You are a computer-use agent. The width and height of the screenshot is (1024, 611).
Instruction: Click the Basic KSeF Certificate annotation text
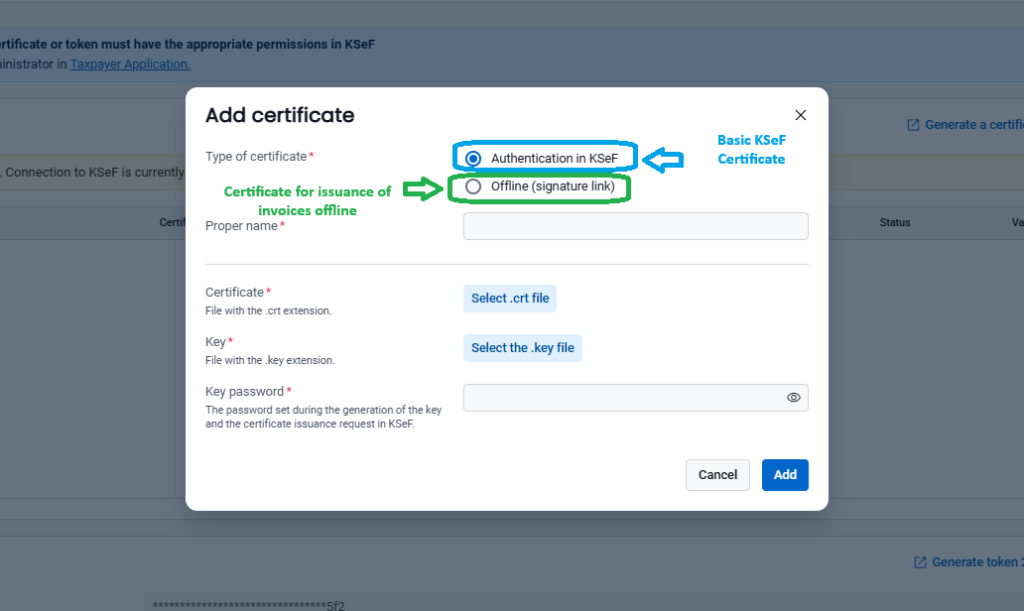(751, 150)
